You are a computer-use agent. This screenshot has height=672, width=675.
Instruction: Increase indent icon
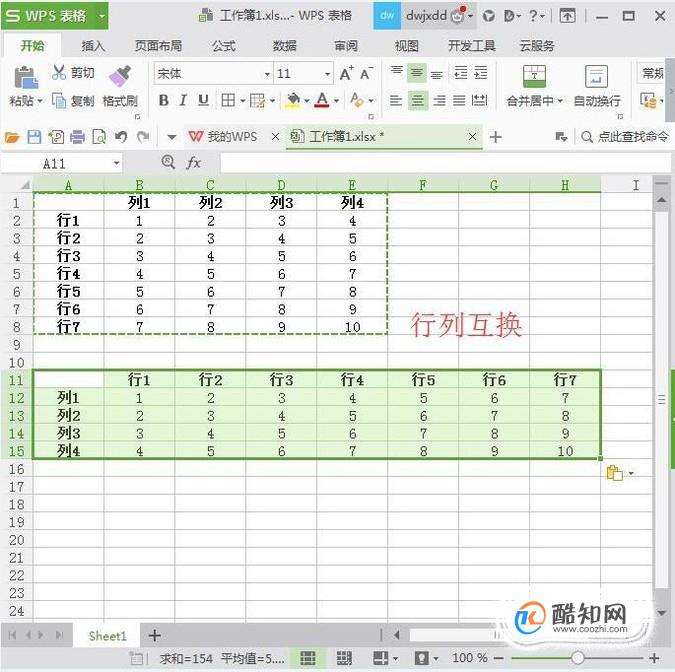(x=480, y=73)
